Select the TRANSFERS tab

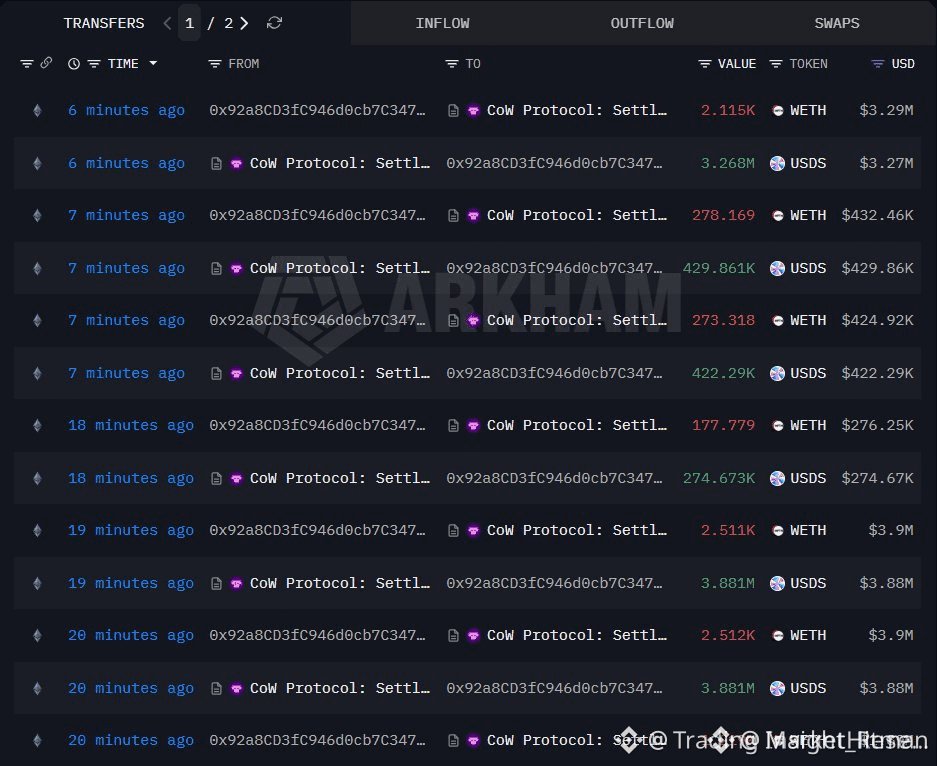[104, 23]
